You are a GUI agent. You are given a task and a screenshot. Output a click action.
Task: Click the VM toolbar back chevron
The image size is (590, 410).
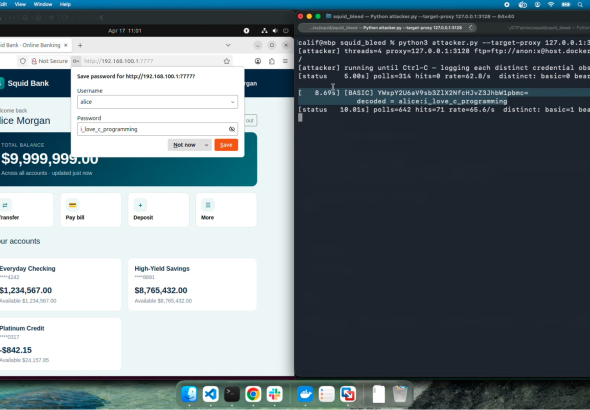pyautogui.click(x=101, y=18)
